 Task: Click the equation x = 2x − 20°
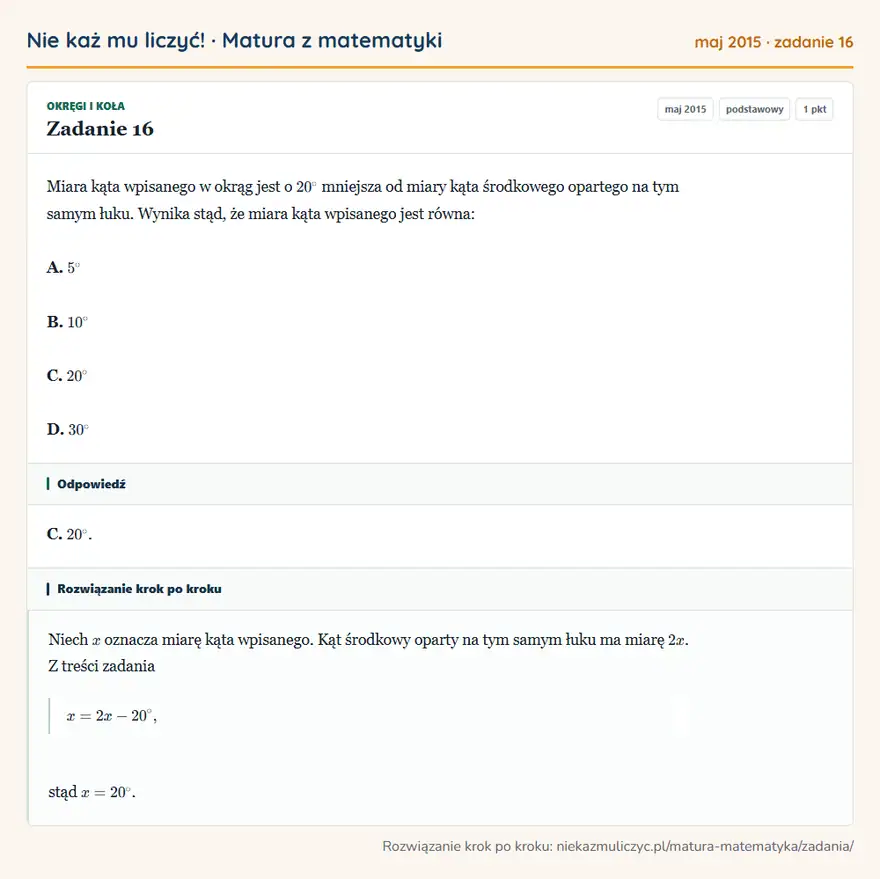click(112, 716)
